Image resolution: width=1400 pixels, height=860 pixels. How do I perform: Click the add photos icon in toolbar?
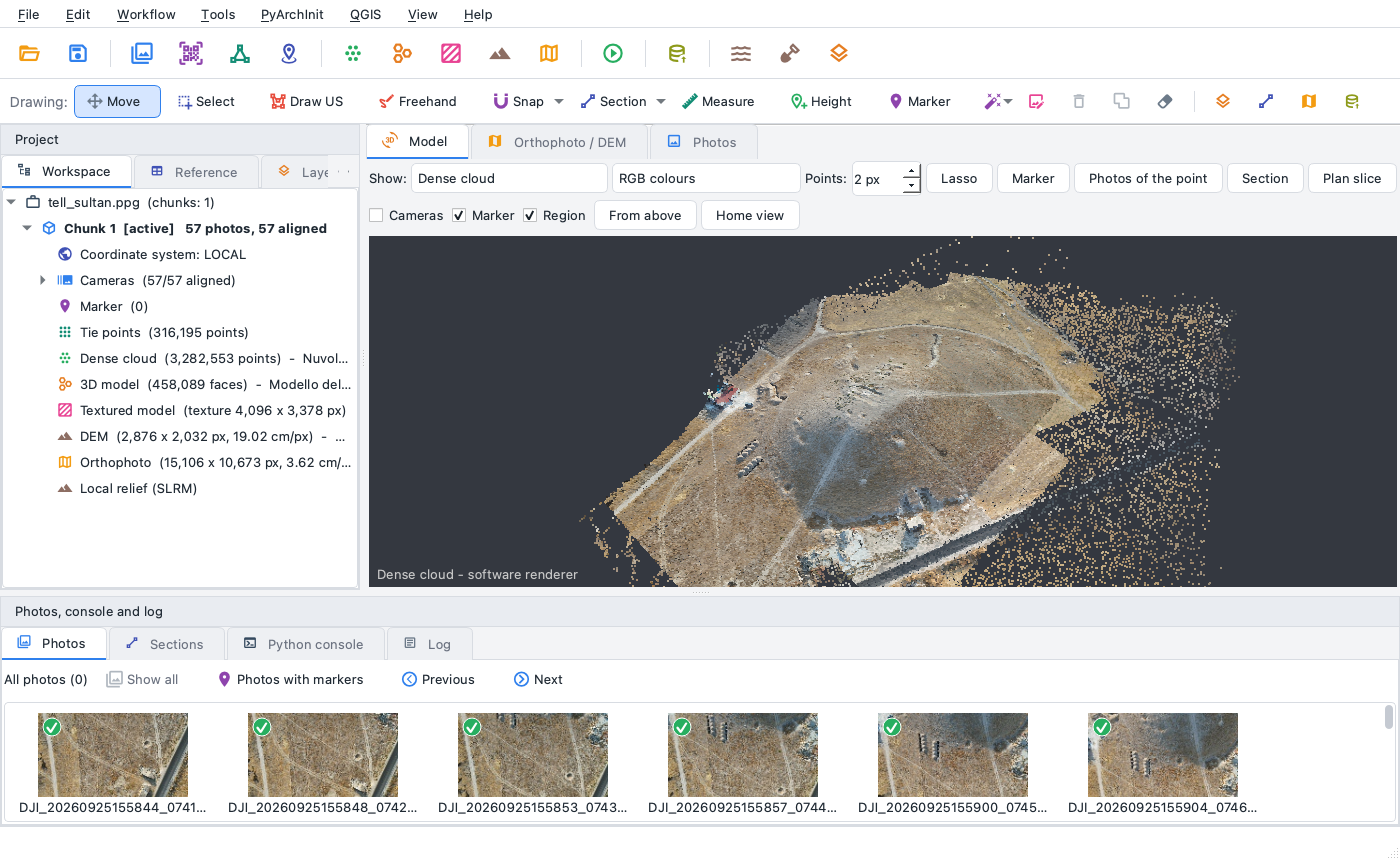click(x=142, y=53)
